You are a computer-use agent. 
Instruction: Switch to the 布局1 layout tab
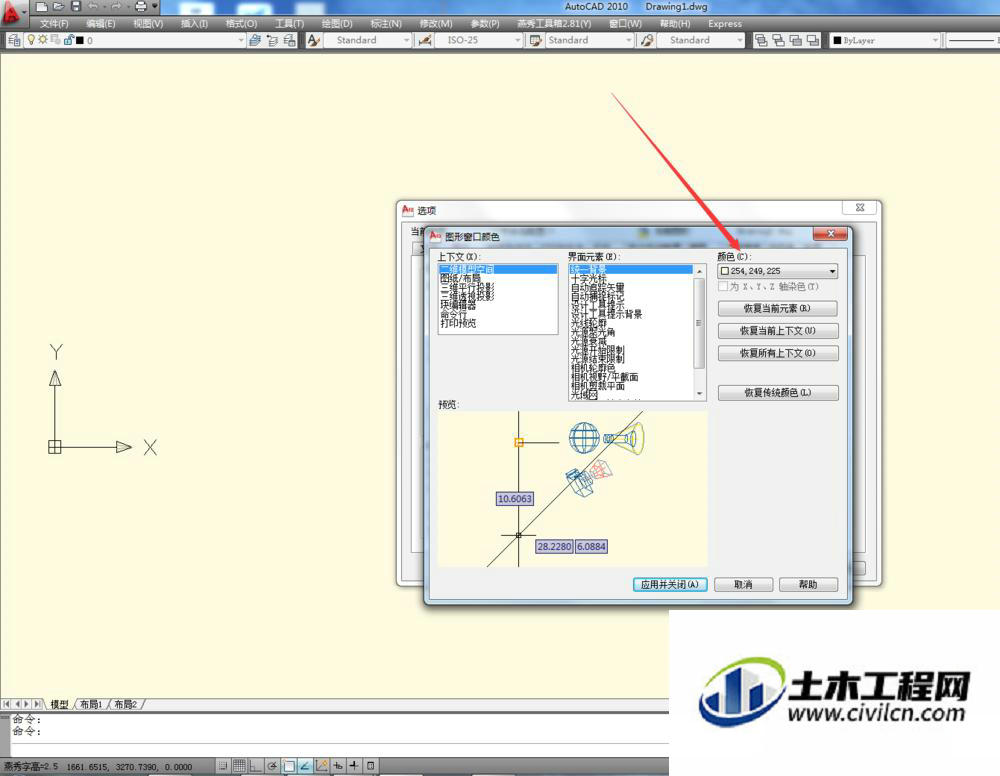point(91,704)
